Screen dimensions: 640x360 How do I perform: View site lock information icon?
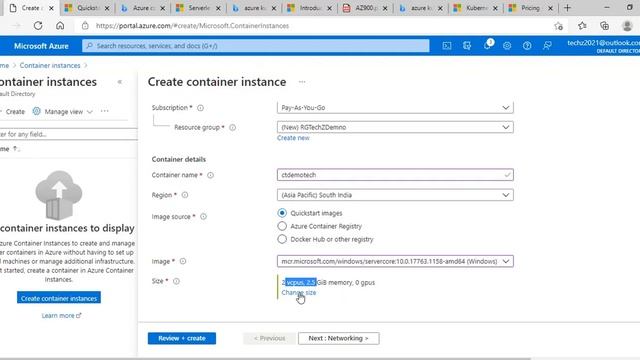tap(85, 26)
